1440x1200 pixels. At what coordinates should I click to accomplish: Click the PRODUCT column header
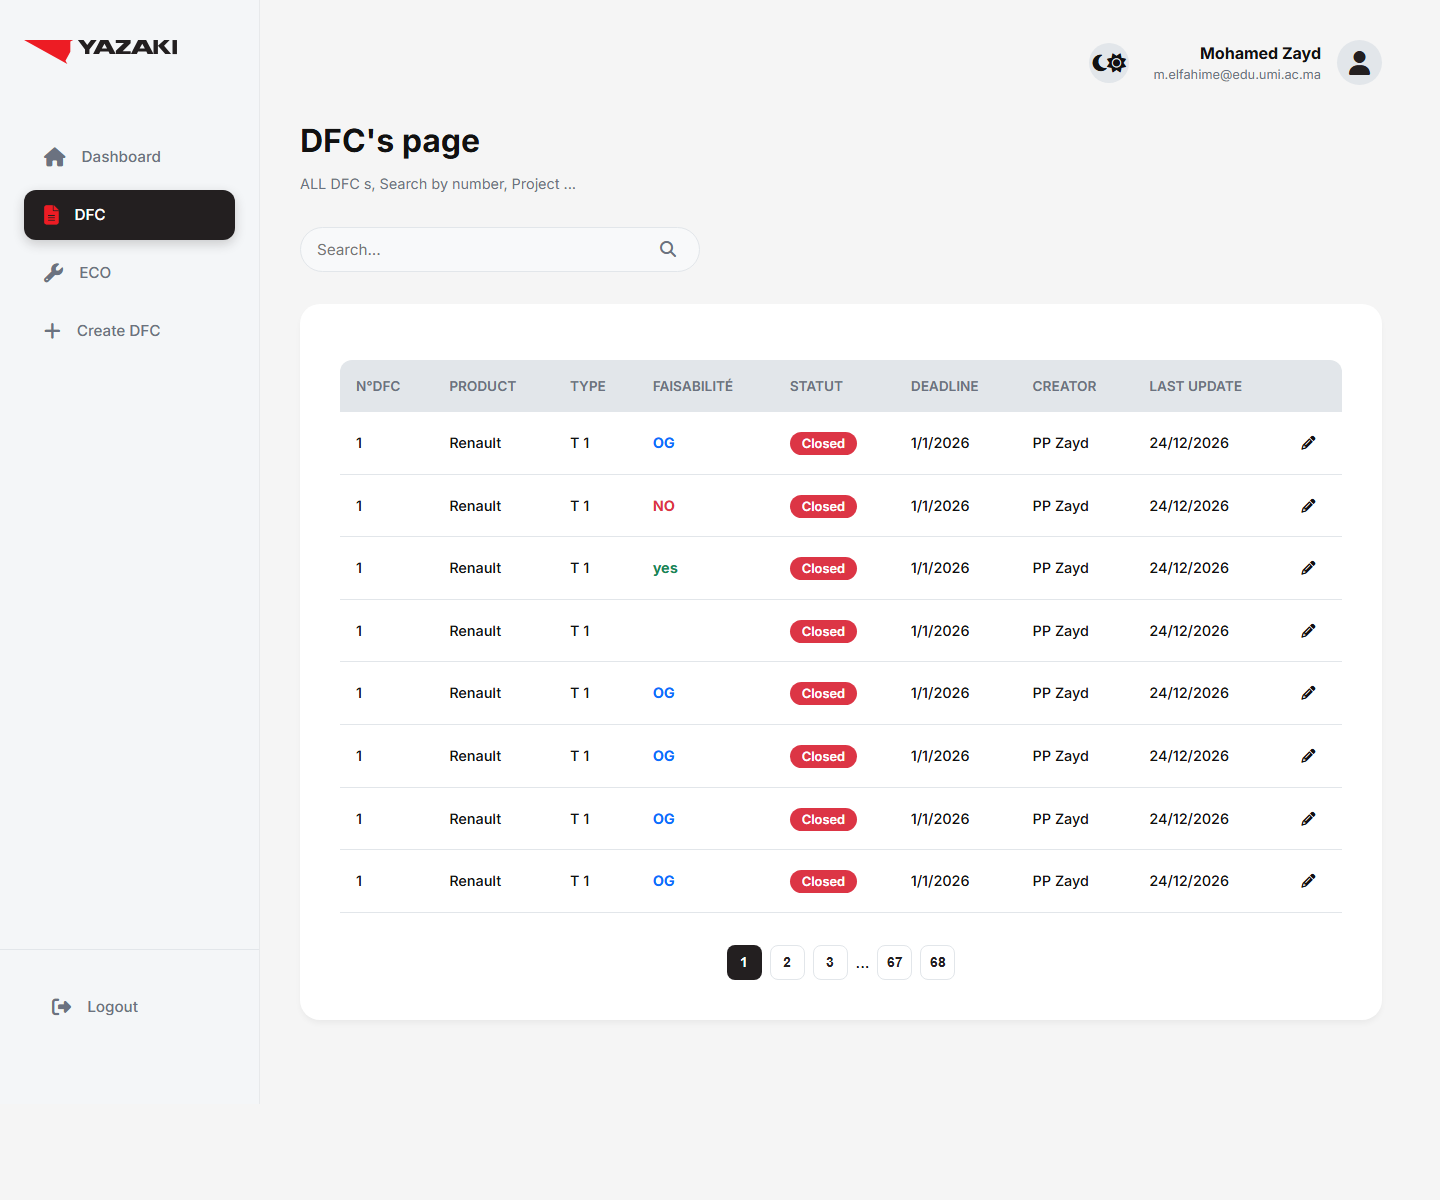482,386
